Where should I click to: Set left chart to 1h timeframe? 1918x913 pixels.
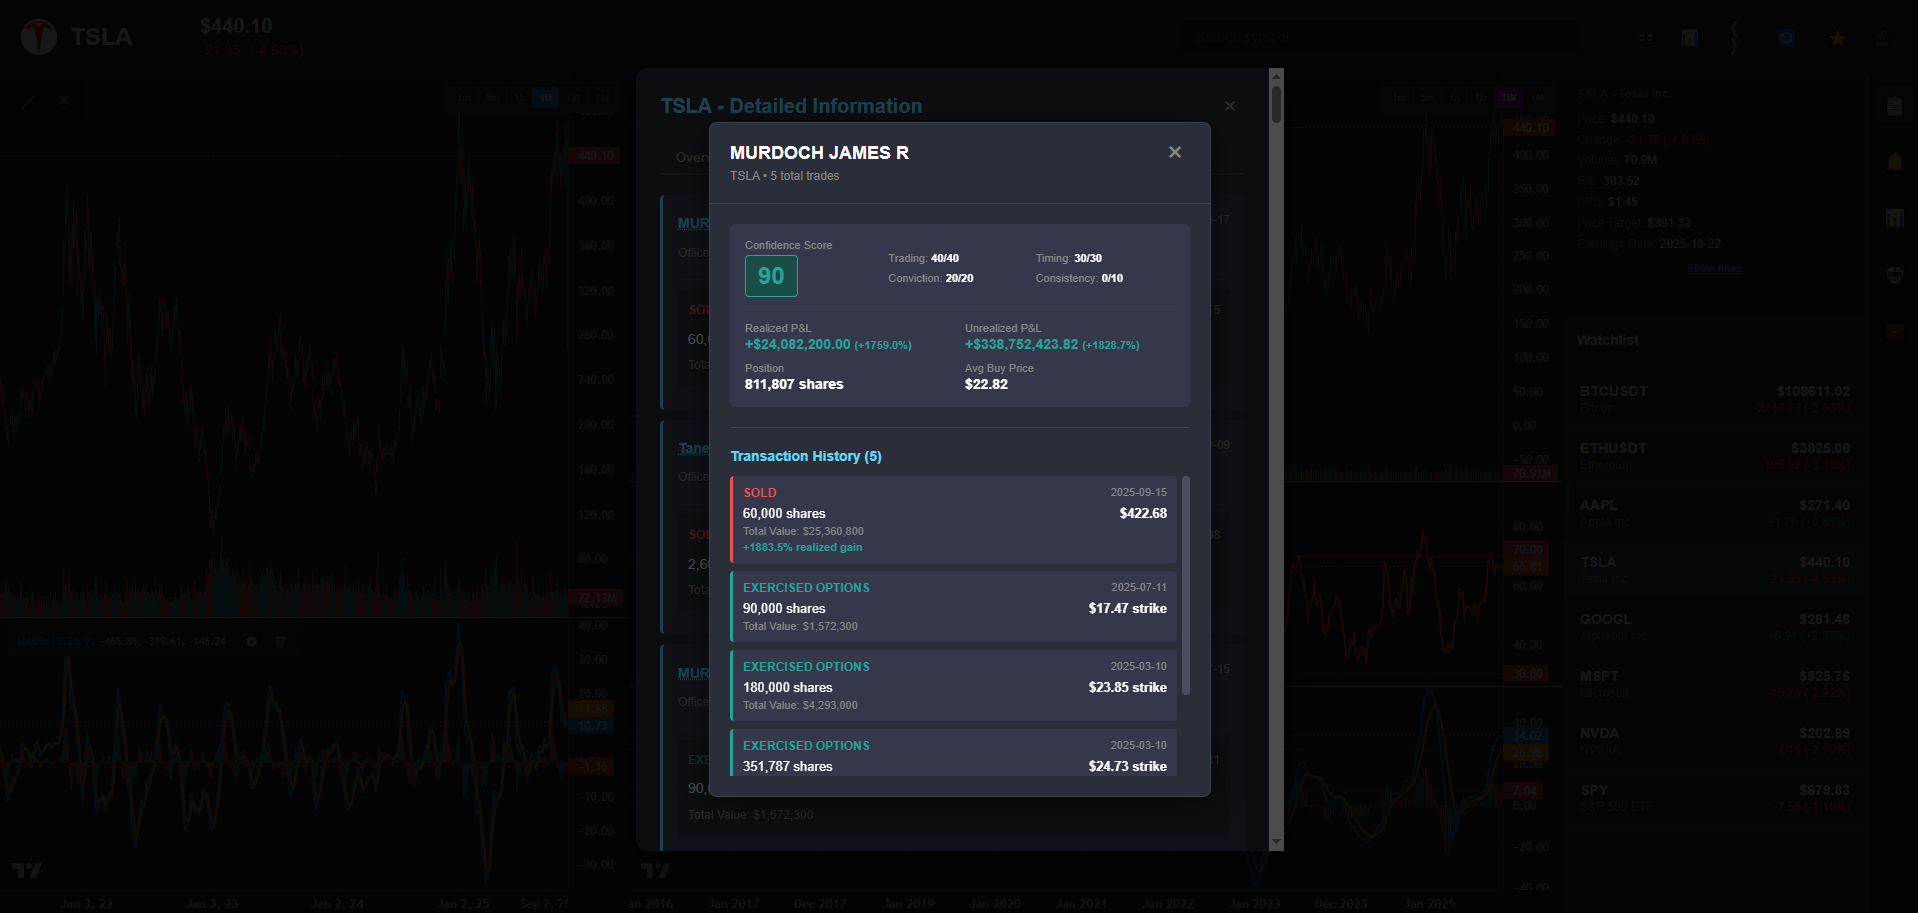(x=519, y=98)
